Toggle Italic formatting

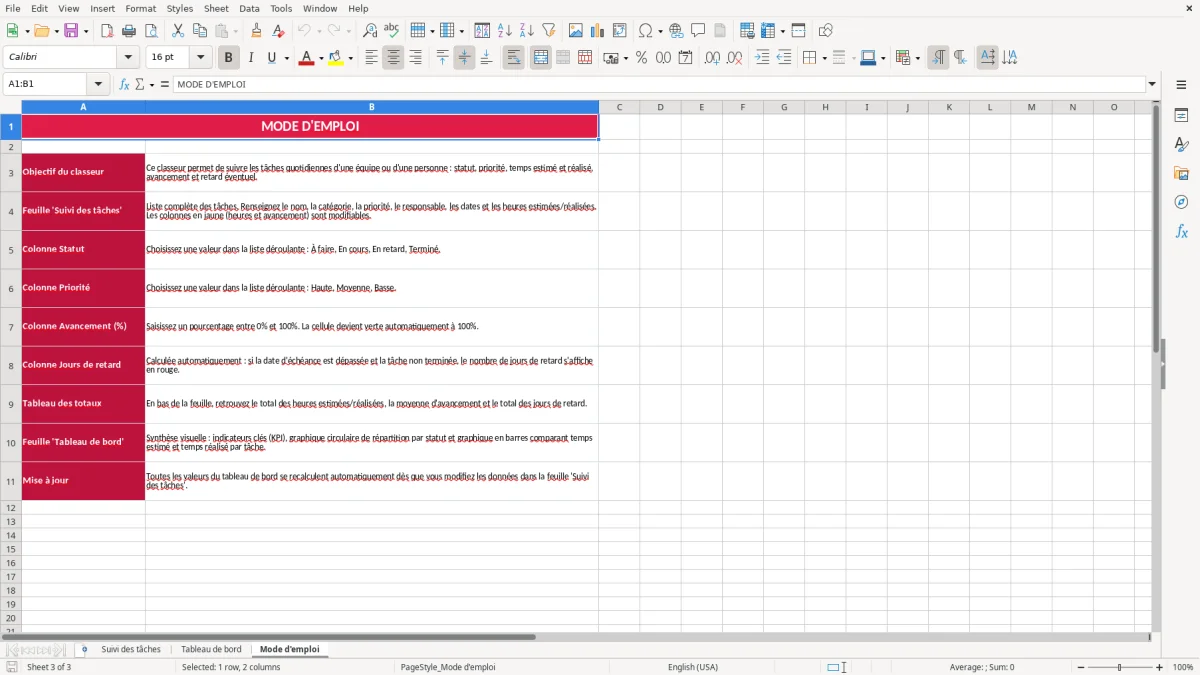click(251, 58)
